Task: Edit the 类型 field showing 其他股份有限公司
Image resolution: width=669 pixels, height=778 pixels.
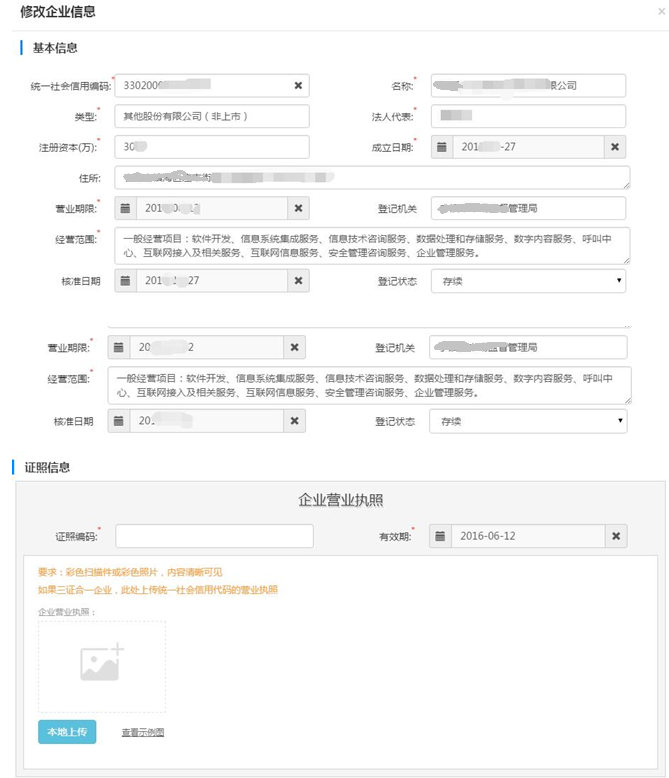Action: click(212, 116)
